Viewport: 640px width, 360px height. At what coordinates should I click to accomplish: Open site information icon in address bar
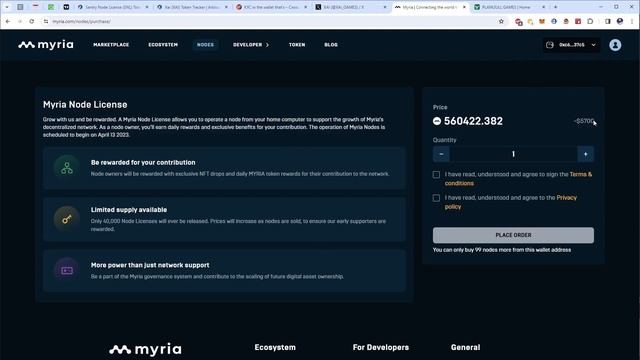point(46,21)
